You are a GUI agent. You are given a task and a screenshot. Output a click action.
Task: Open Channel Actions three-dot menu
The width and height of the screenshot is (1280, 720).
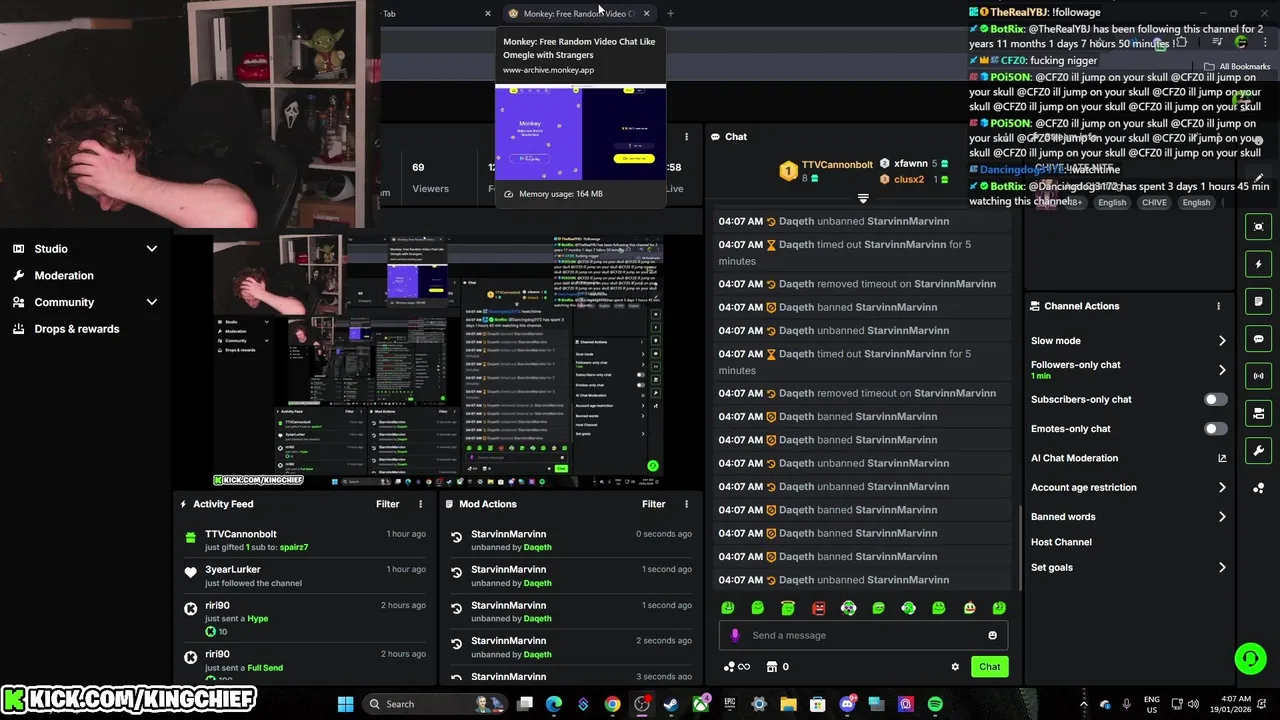tap(1218, 306)
